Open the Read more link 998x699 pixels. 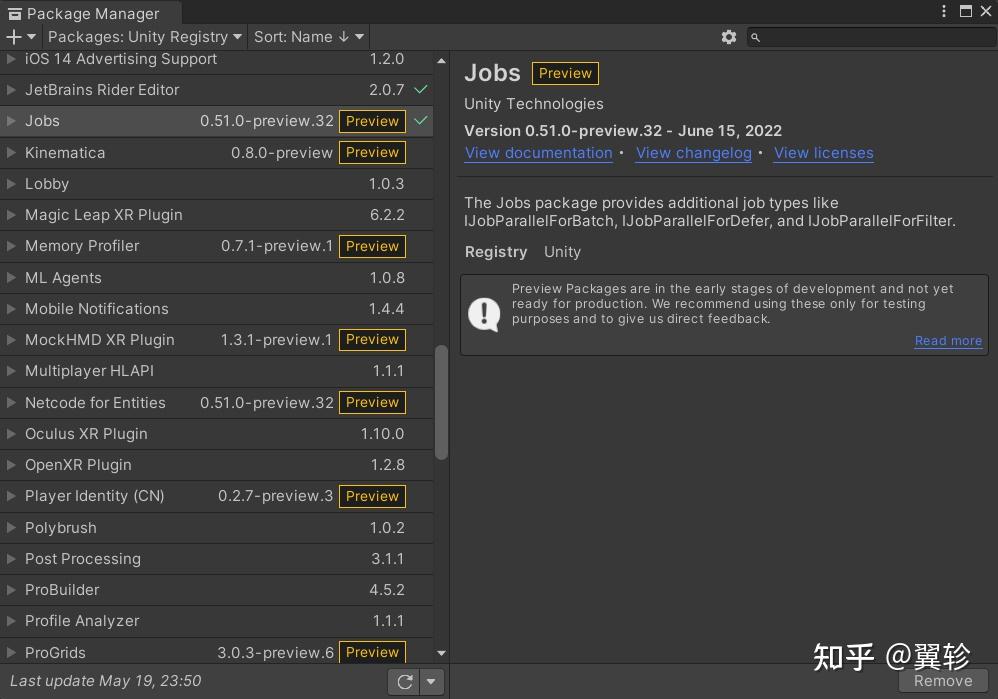[x=947, y=341]
